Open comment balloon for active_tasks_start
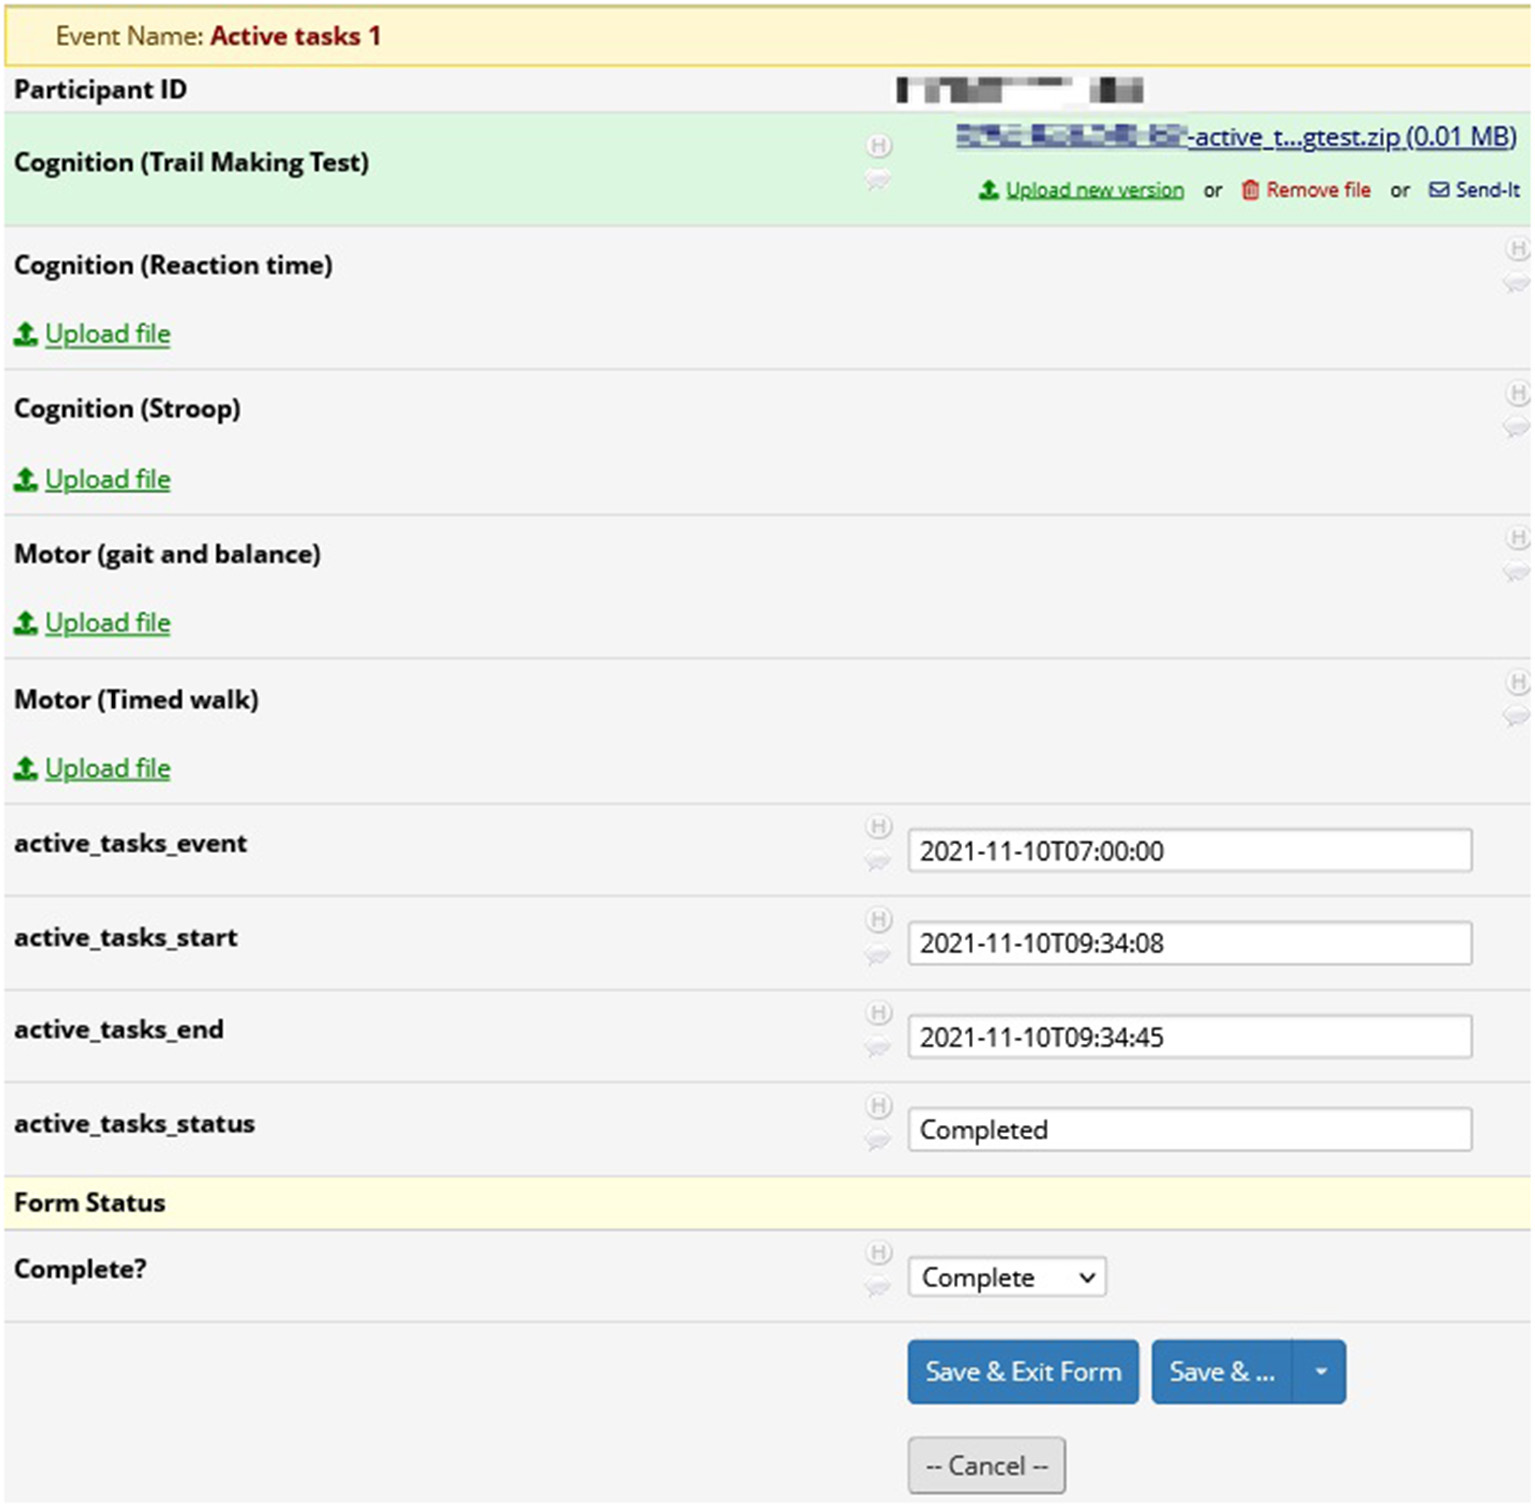This screenshot has height=1507, width=1535. coord(877,955)
